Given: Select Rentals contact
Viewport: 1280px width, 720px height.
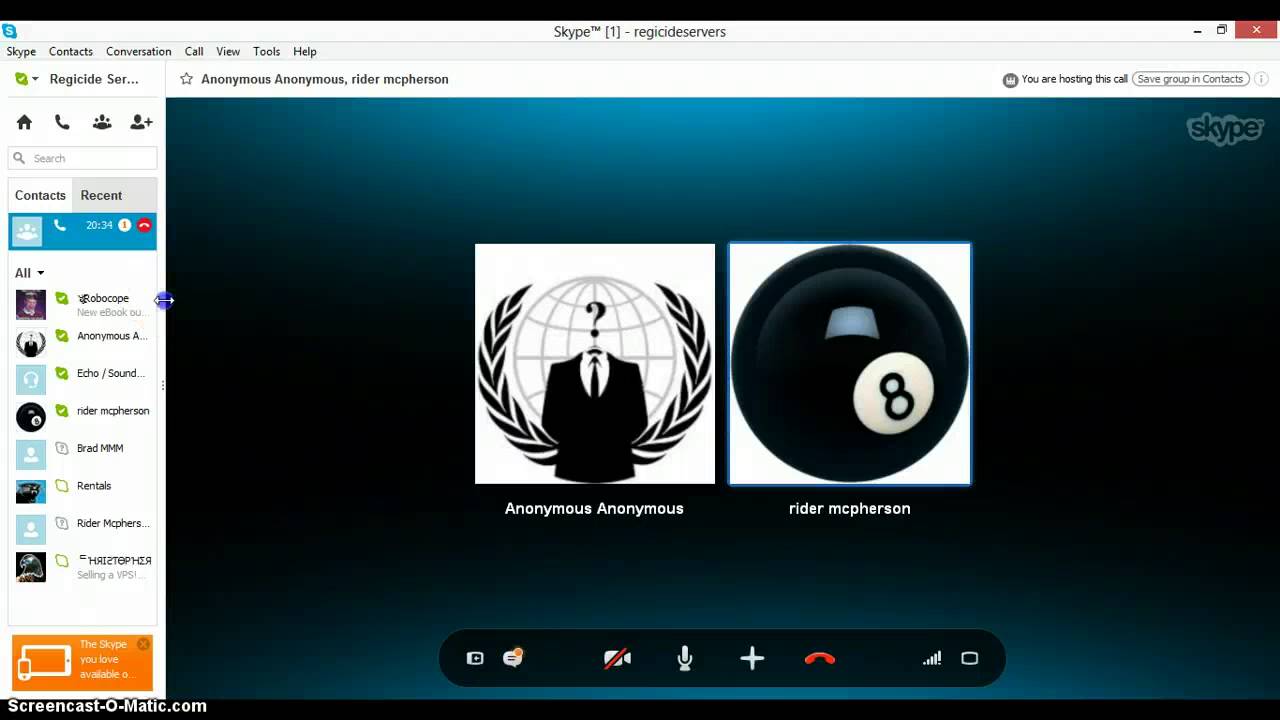Looking at the screenshot, I should (83, 492).
